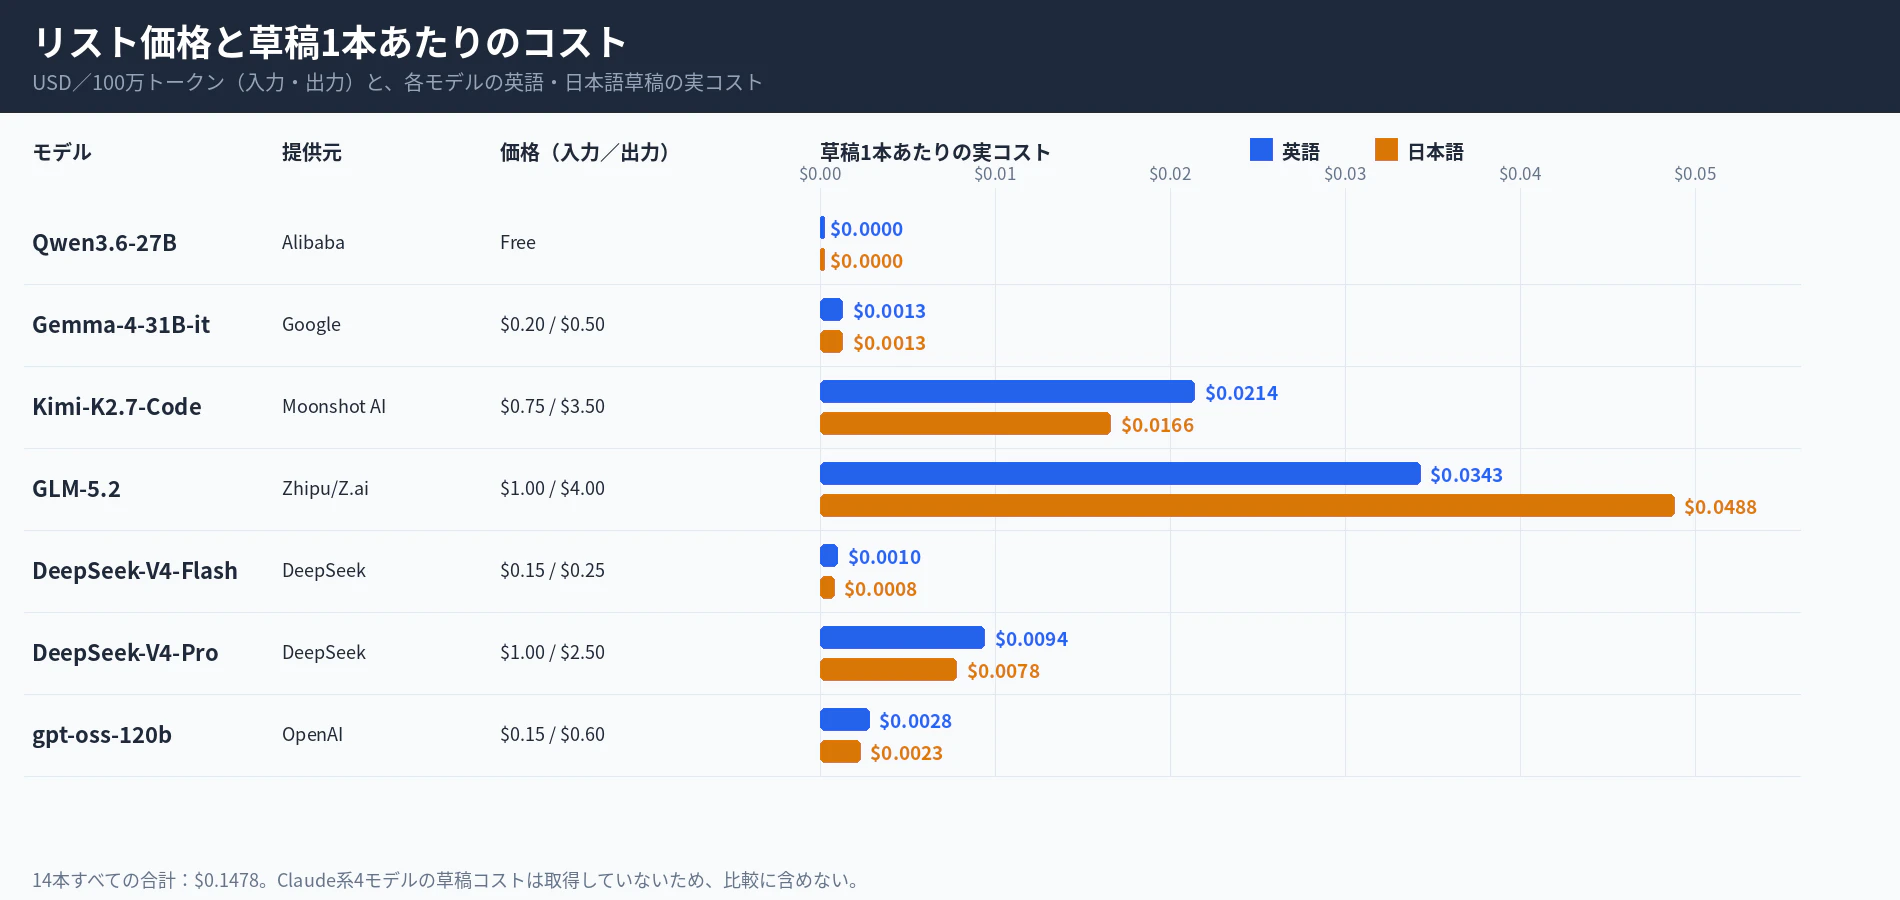1900x900 pixels.
Task: Click the orange Kimi-K2.7-Code bar labeled $0.0166
Action: 965,424
